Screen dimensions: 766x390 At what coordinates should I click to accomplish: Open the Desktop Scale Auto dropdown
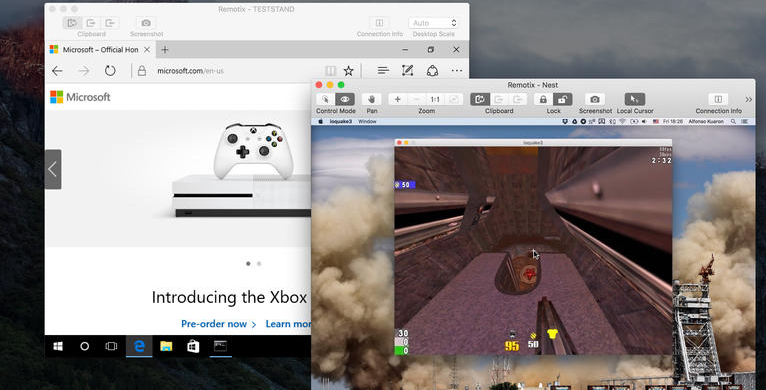point(433,23)
